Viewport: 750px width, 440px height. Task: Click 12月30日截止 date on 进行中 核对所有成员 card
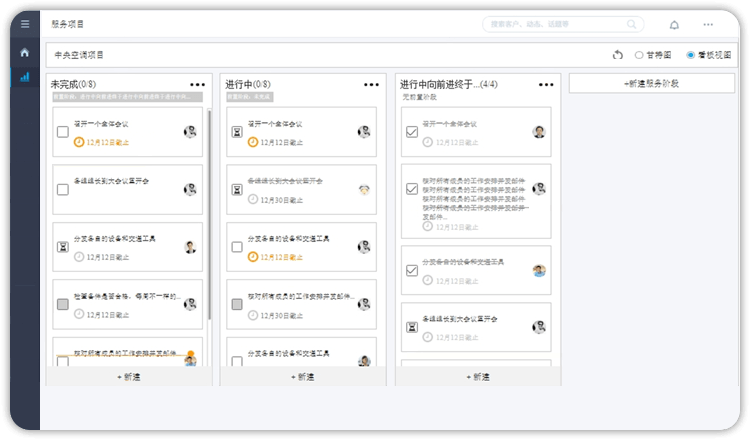point(282,315)
